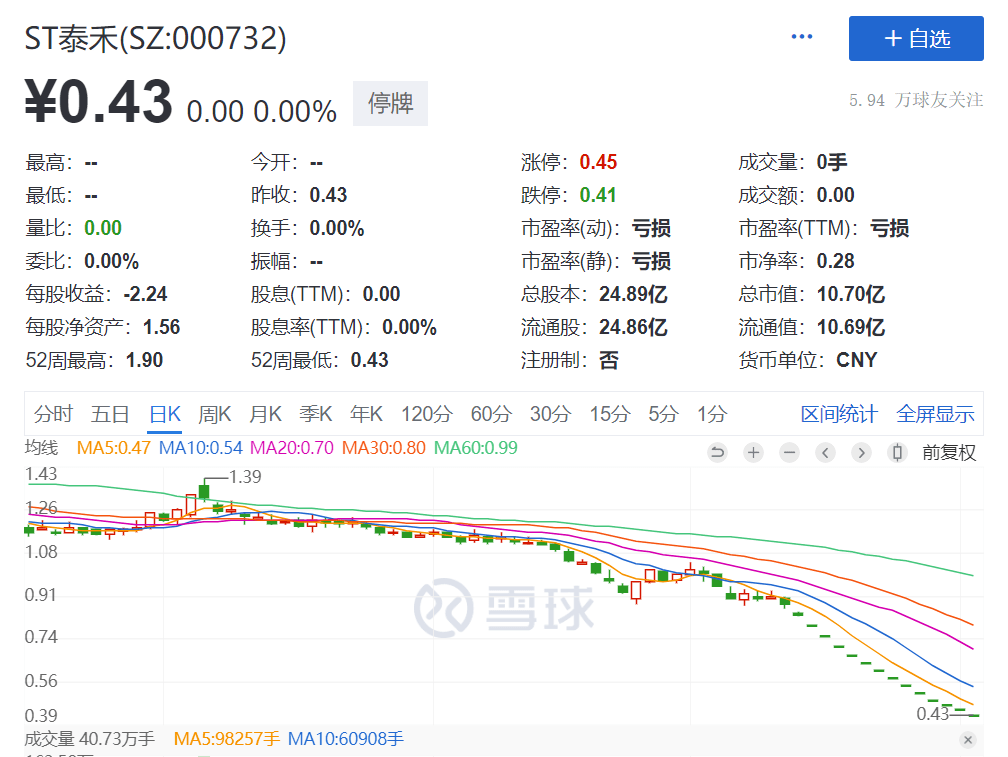Switch to the 120分 chart tab
This screenshot has height=757, width=1008.
coord(427,414)
